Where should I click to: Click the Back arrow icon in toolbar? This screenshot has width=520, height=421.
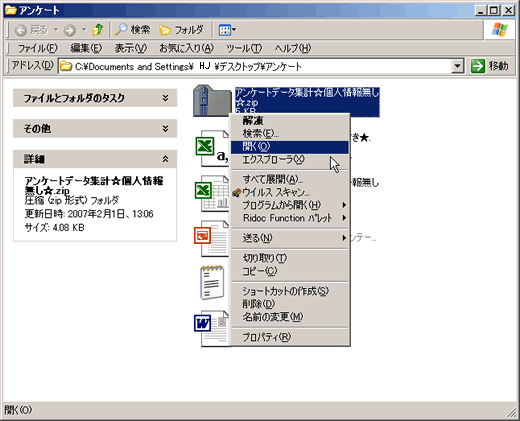click(21, 30)
